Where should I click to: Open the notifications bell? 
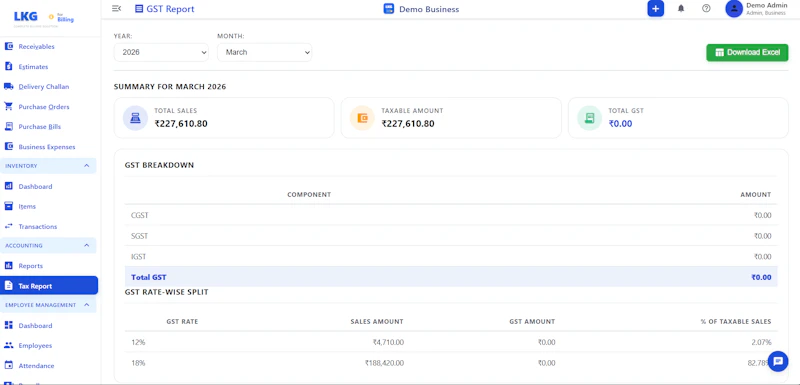pos(681,9)
